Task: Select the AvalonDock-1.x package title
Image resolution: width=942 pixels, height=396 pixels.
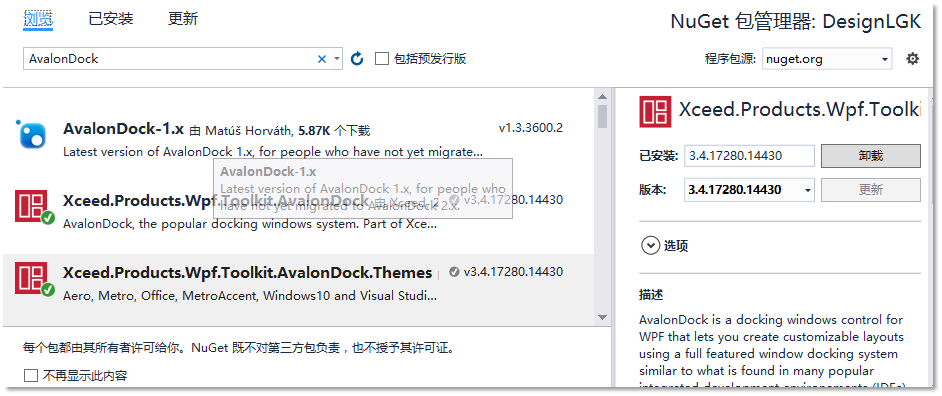Action: pos(123,129)
